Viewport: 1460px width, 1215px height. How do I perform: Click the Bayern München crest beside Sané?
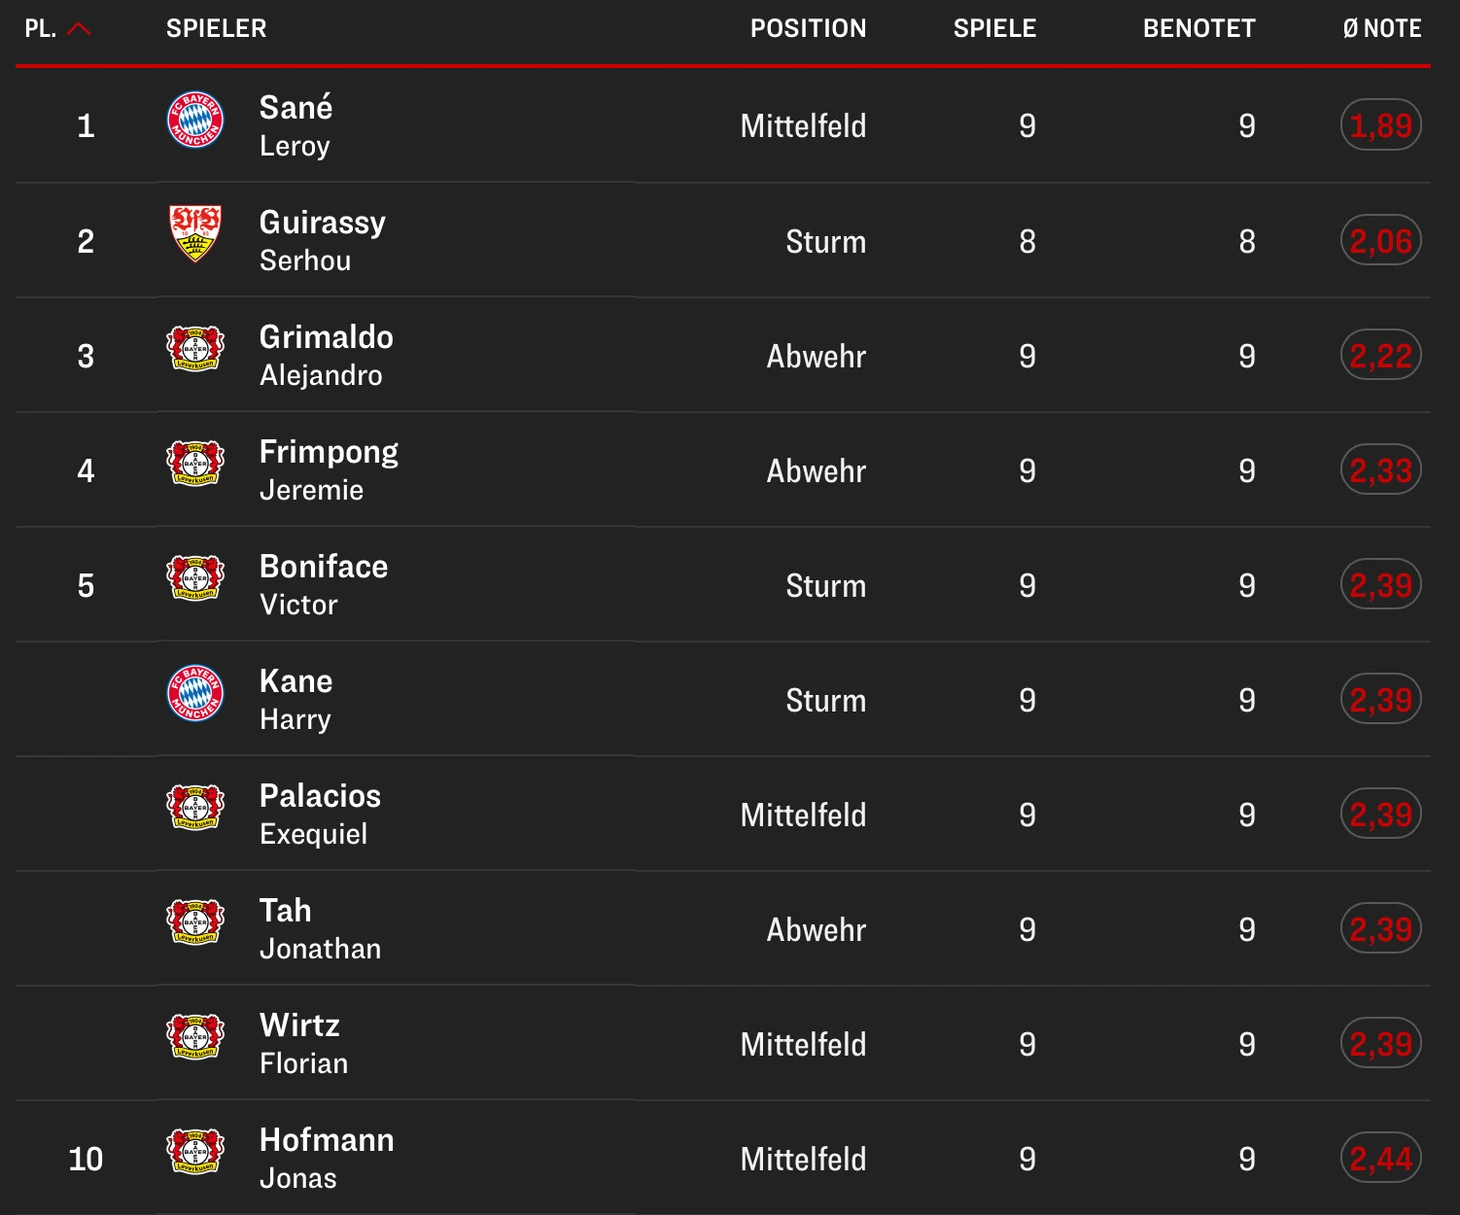coord(195,120)
